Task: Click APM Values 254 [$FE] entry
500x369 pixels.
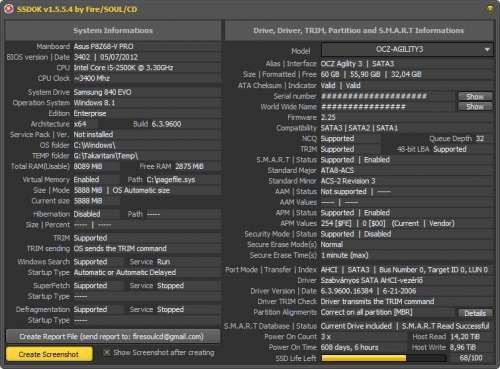Action: [336, 223]
